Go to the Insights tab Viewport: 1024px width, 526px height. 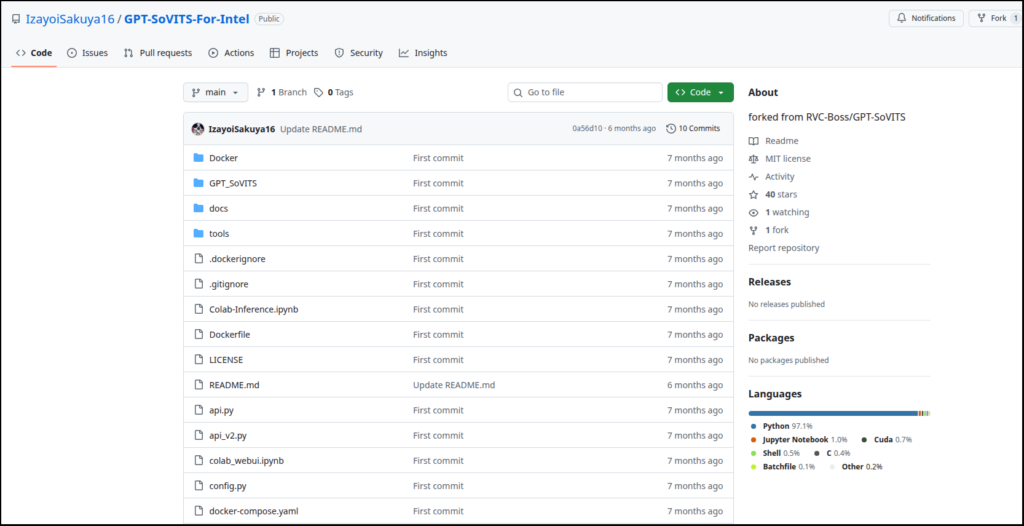(x=422, y=53)
